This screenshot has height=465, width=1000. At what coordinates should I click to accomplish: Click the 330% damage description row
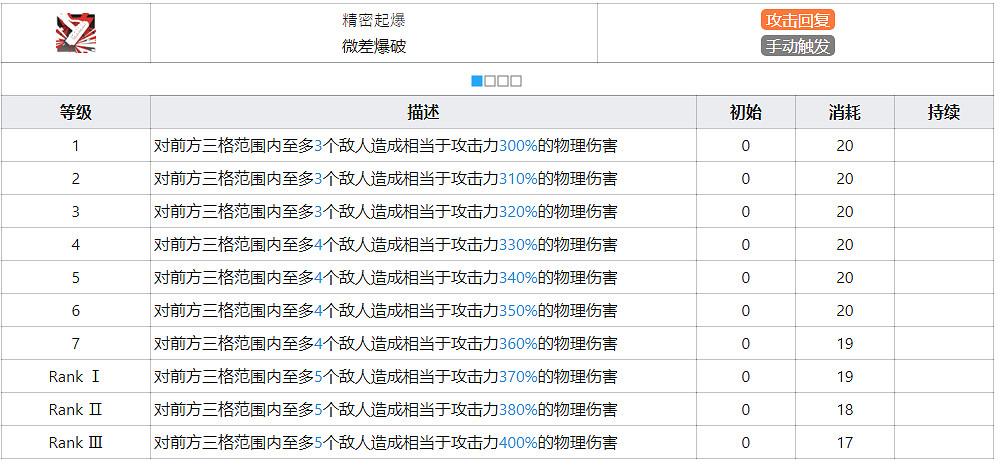click(423, 244)
